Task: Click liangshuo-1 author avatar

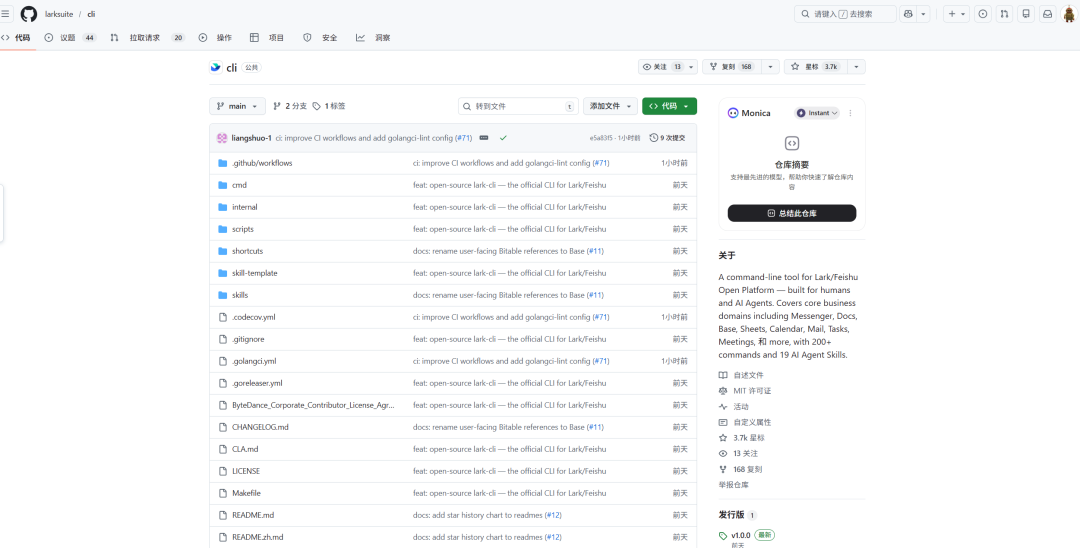Action: click(222, 138)
